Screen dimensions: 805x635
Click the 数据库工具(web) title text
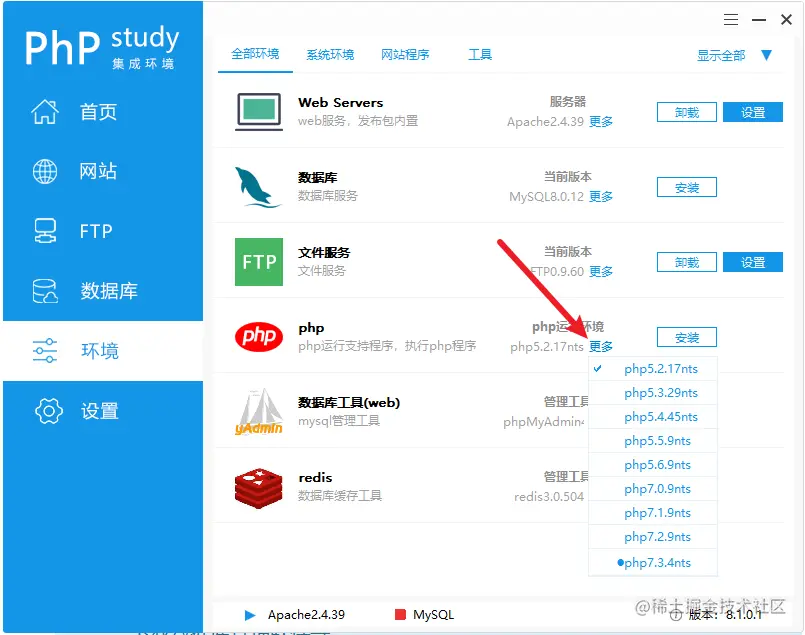[349, 402]
